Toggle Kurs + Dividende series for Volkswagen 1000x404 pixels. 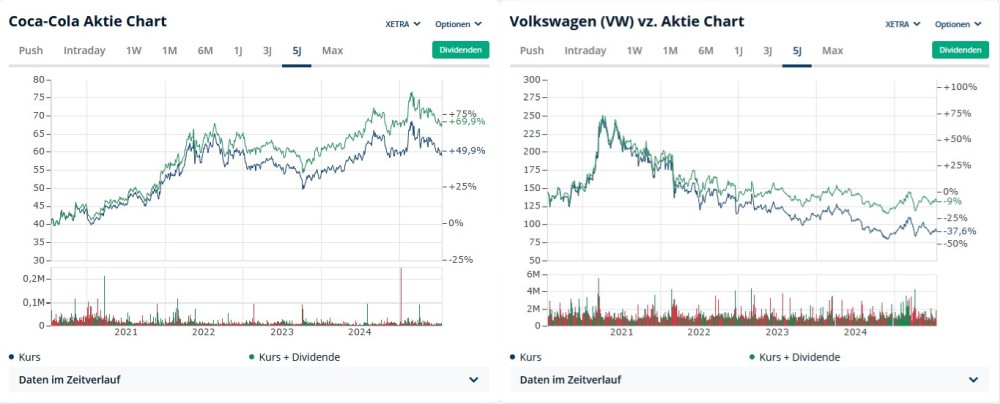point(798,356)
